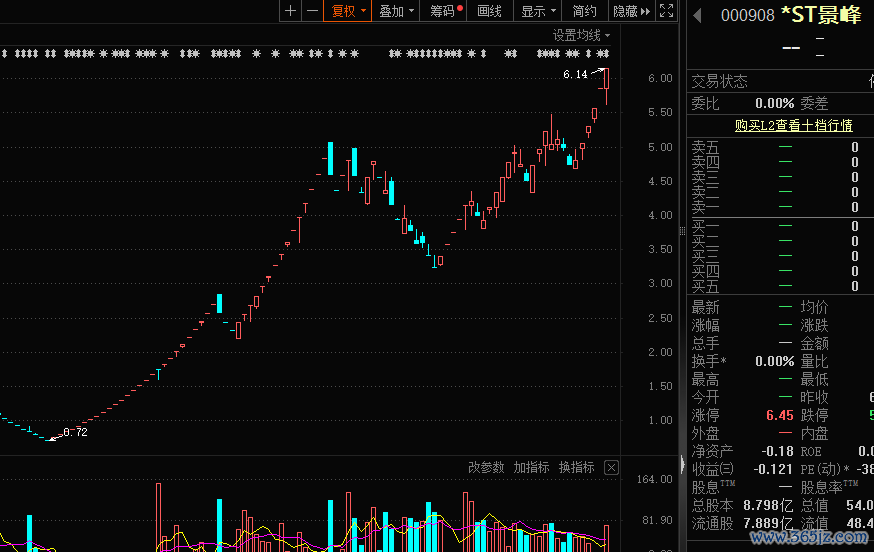The width and height of the screenshot is (874, 552).
Task: Close the volume indicator panel
Action: coord(611,467)
